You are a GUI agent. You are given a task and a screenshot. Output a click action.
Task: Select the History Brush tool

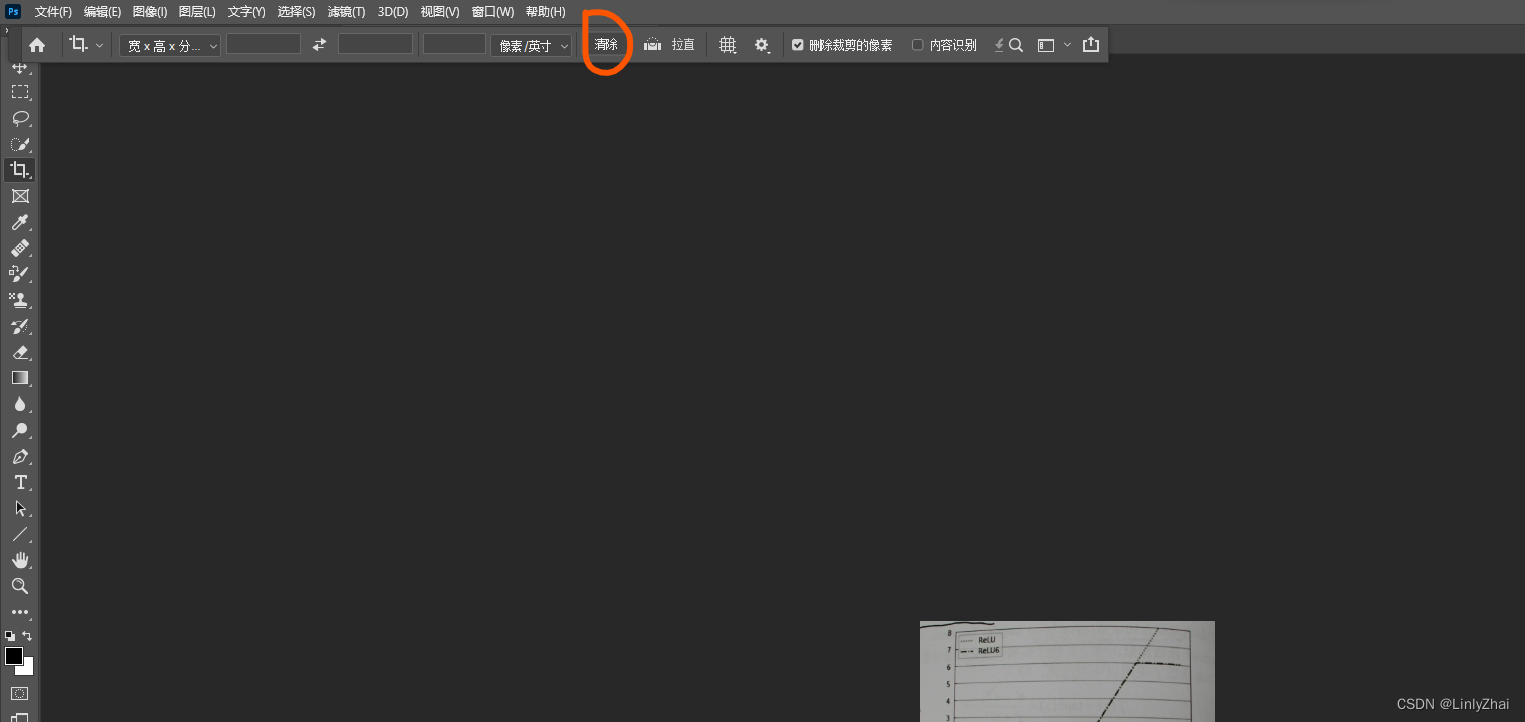click(x=20, y=326)
